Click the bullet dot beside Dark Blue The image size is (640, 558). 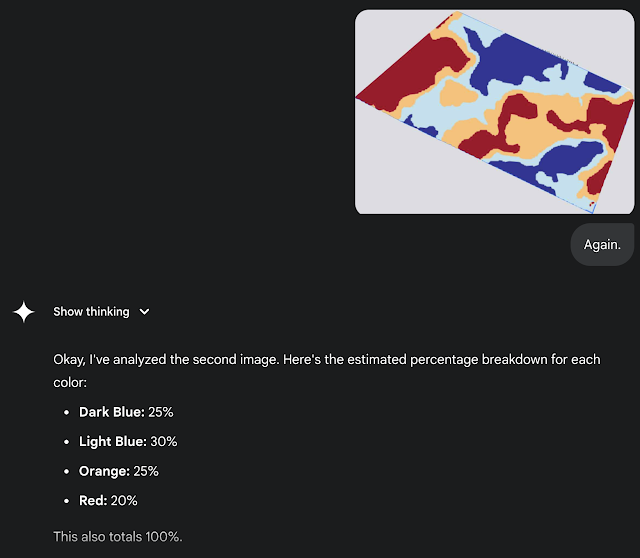point(67,412)
